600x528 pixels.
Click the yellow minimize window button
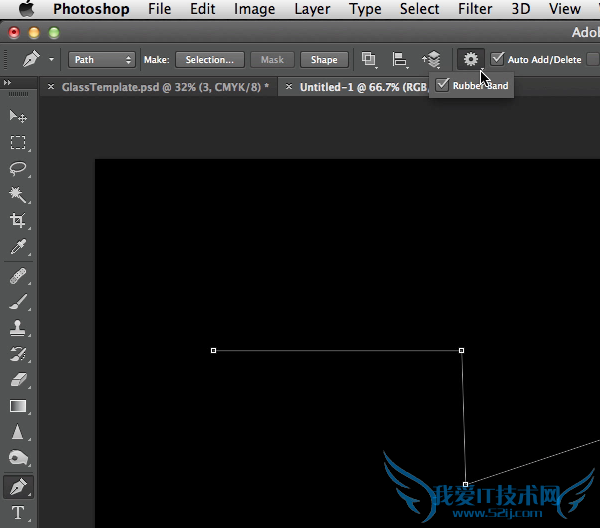[x=34, y=33]
